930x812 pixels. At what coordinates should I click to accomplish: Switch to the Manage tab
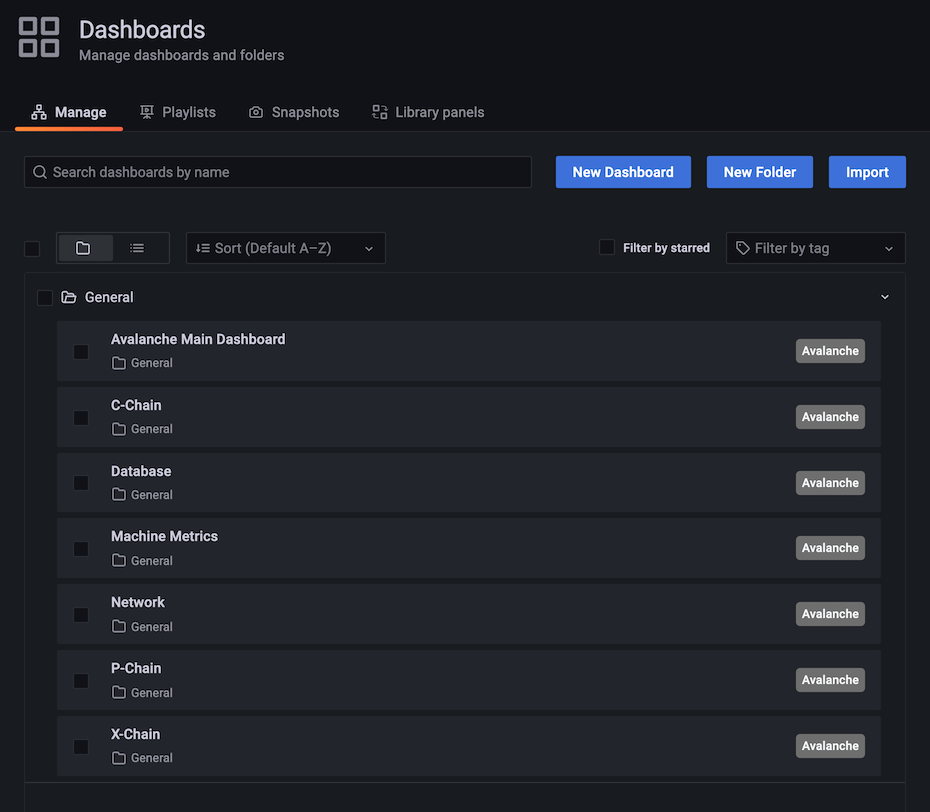80,112
